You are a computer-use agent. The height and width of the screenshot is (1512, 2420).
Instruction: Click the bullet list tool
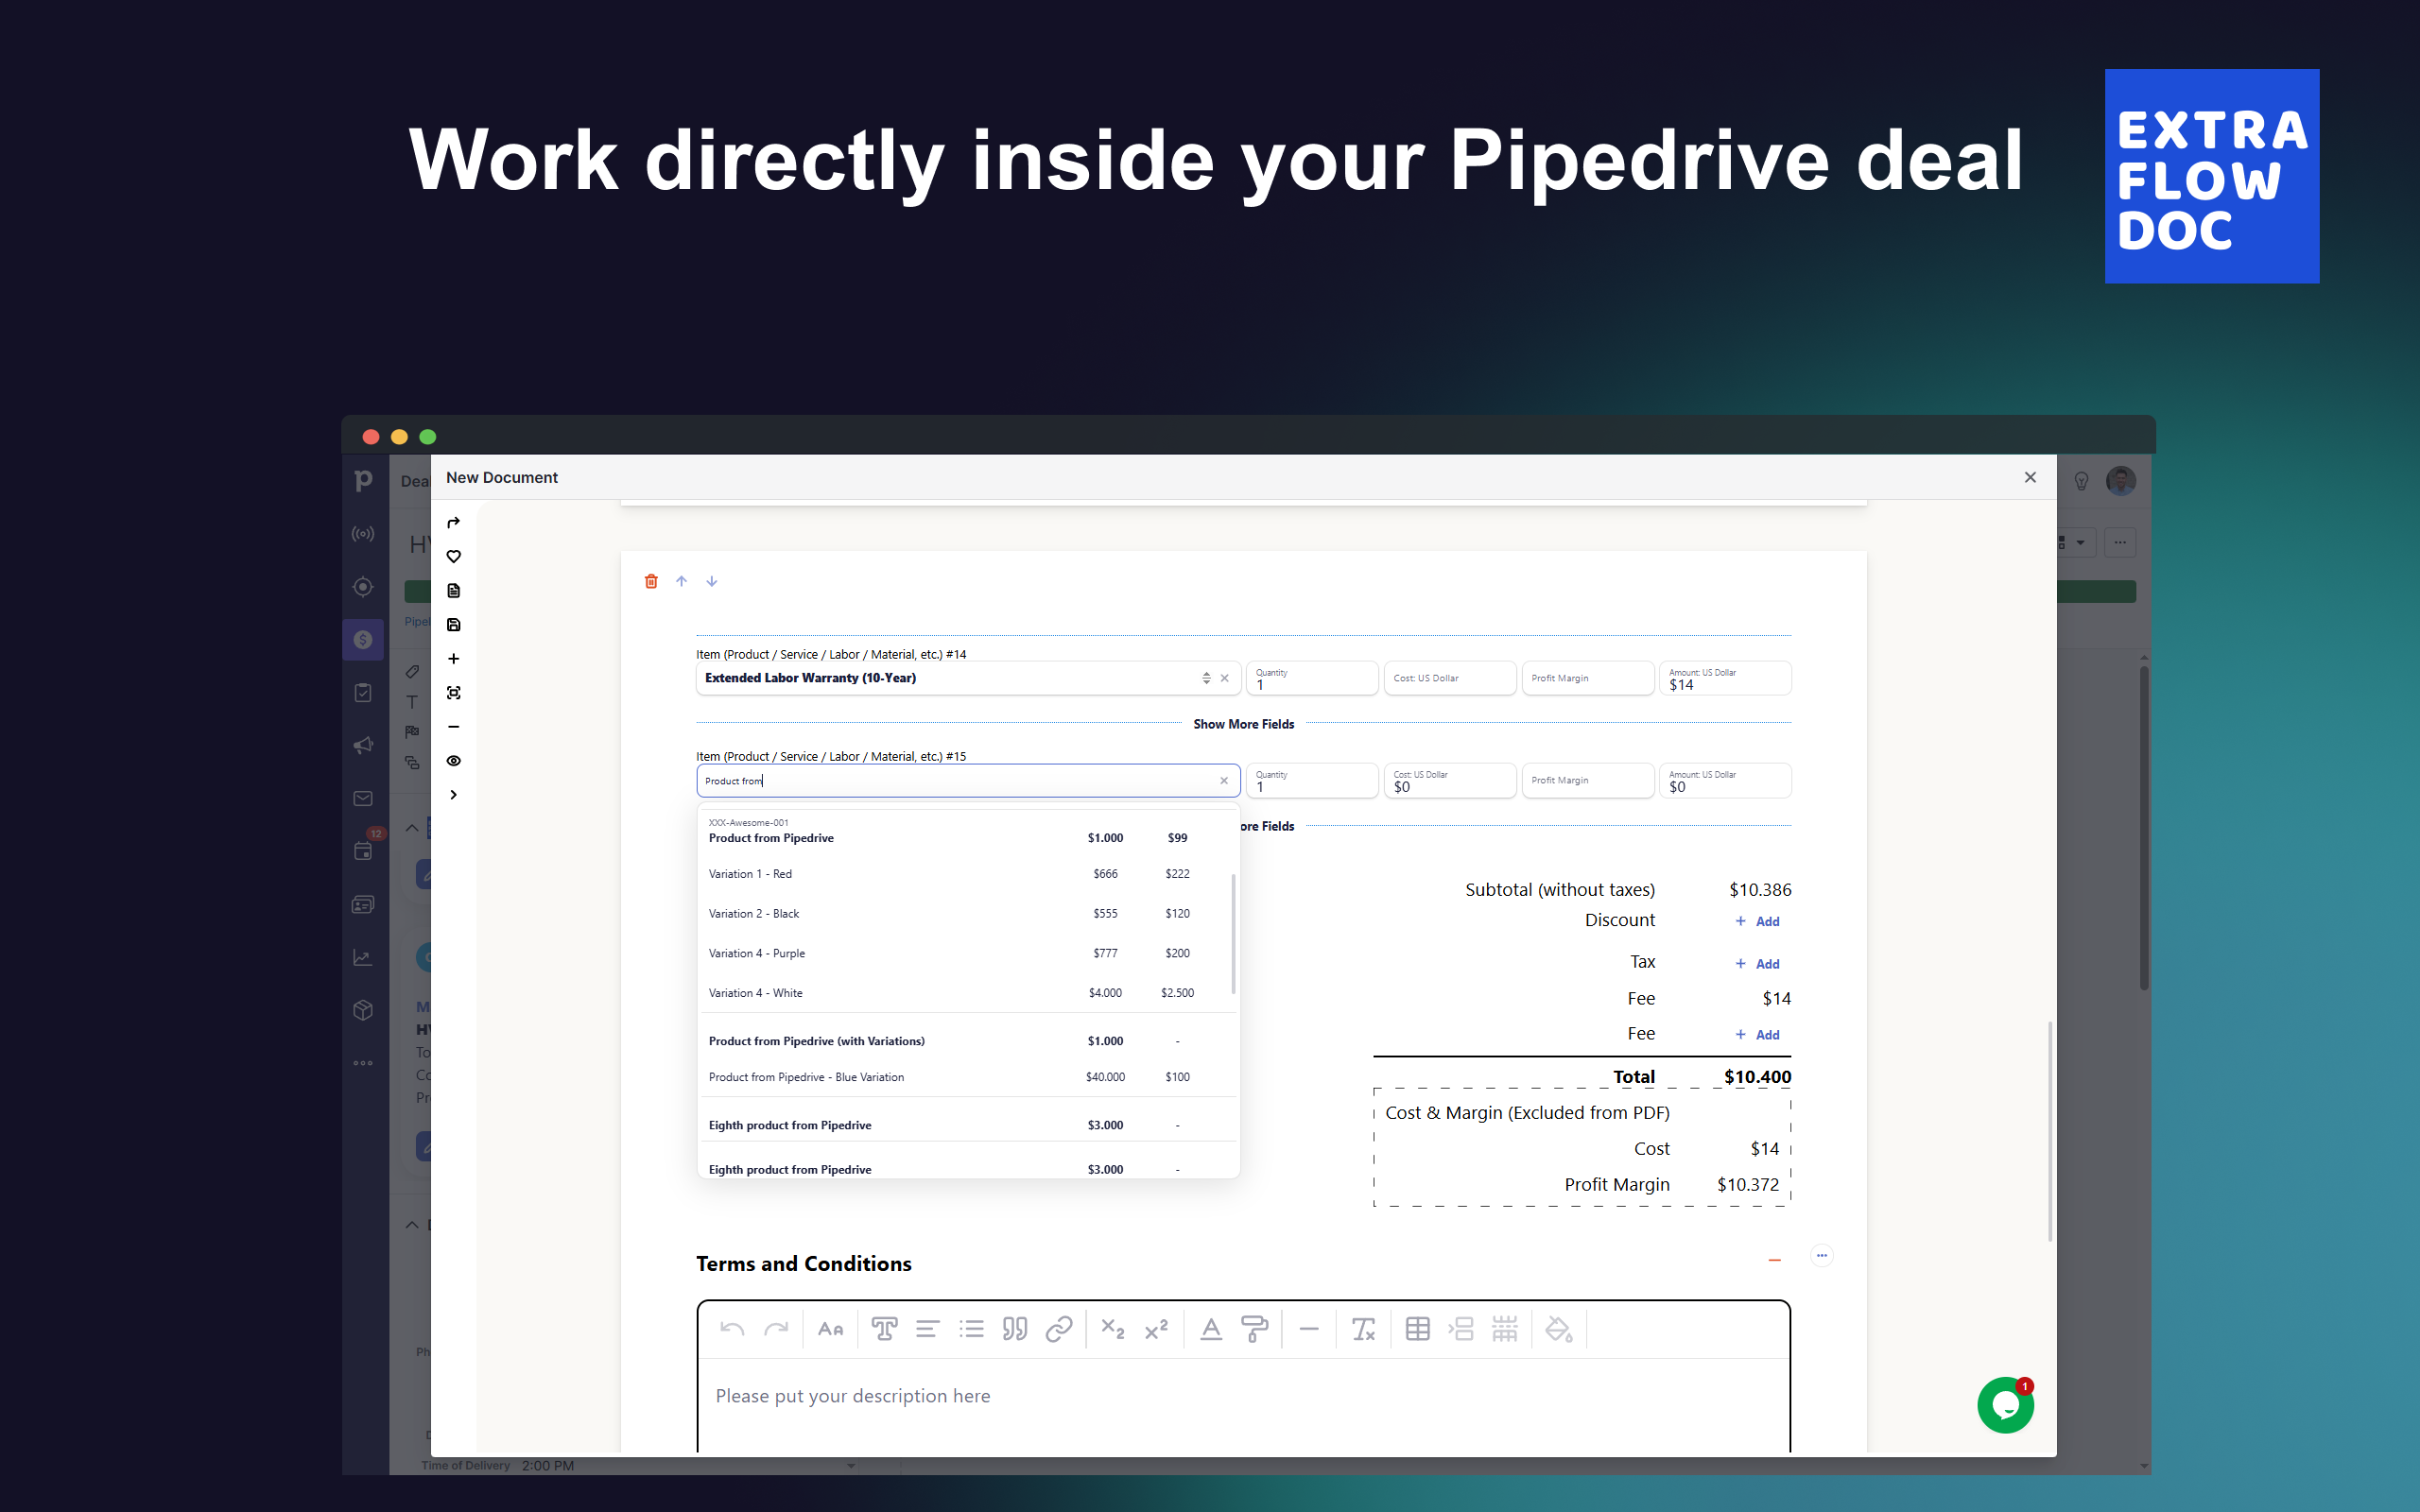[971, 1329]
